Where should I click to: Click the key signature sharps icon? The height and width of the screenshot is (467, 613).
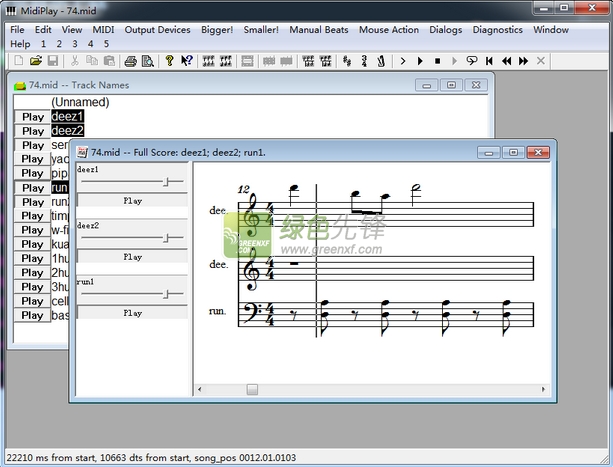click(347, 61)
